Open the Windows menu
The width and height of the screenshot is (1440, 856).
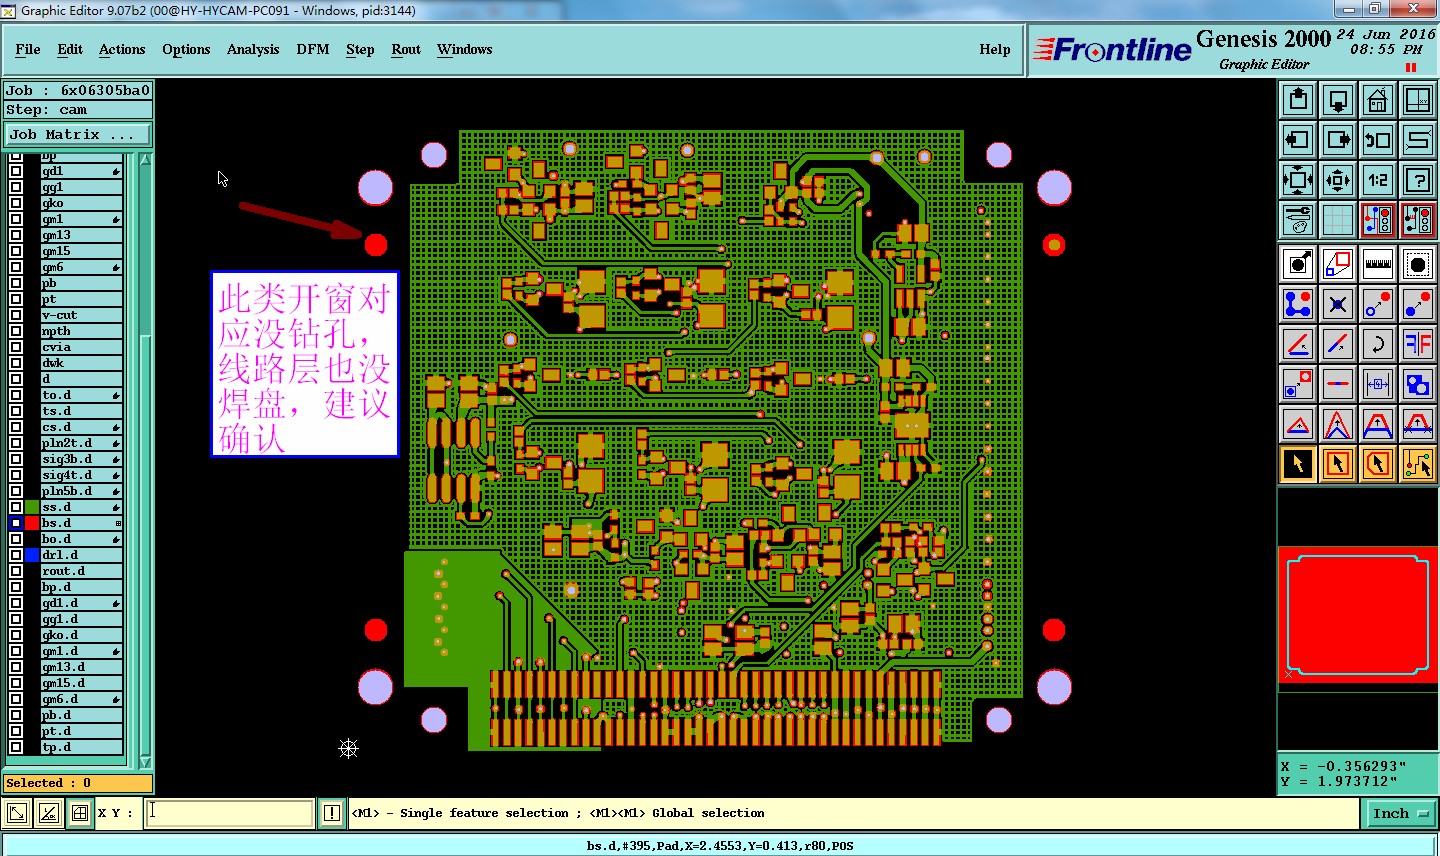464,49
